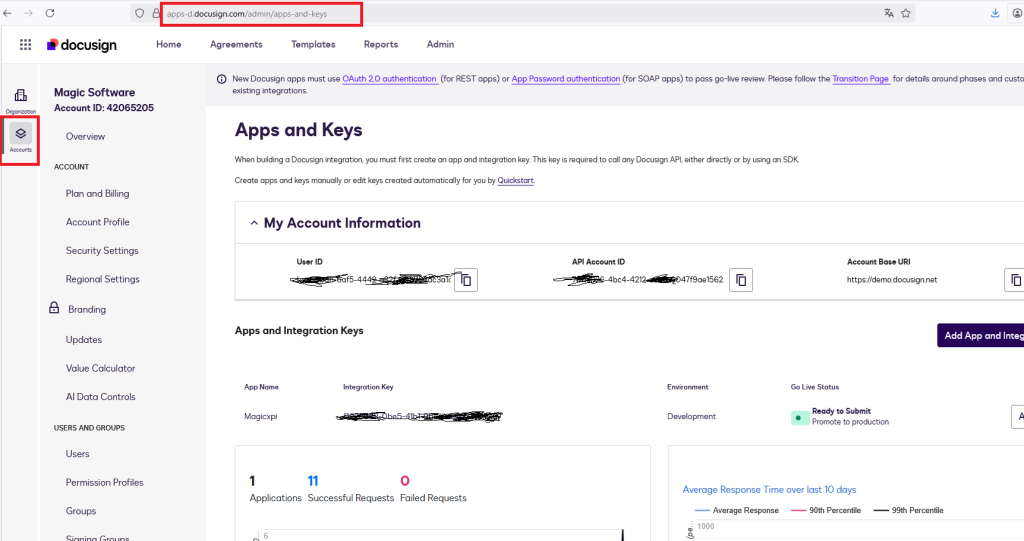Open the Reports tab
Image resolution: width=1024 pixels, height=541 pixels.
point(381,44)
